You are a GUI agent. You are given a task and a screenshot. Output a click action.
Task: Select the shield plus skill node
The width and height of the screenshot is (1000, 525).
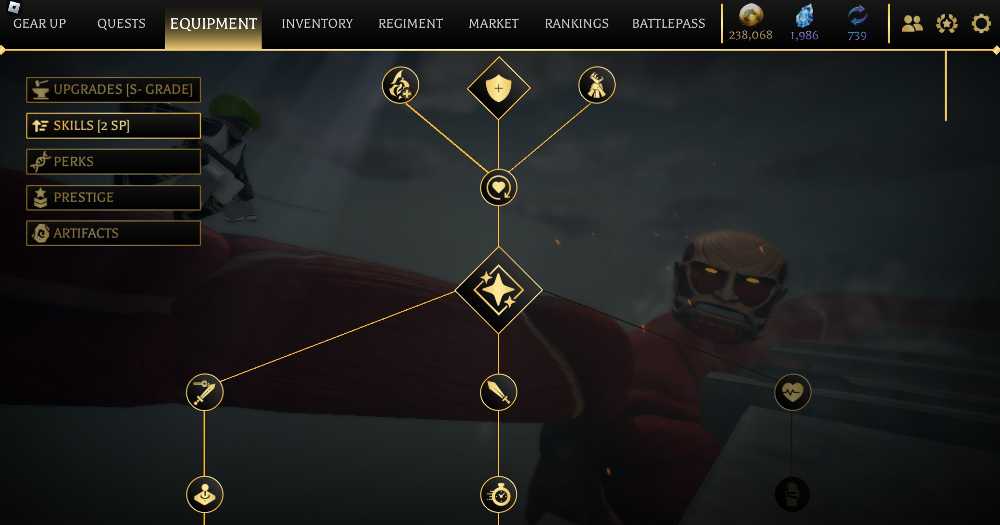click(498, 88)
